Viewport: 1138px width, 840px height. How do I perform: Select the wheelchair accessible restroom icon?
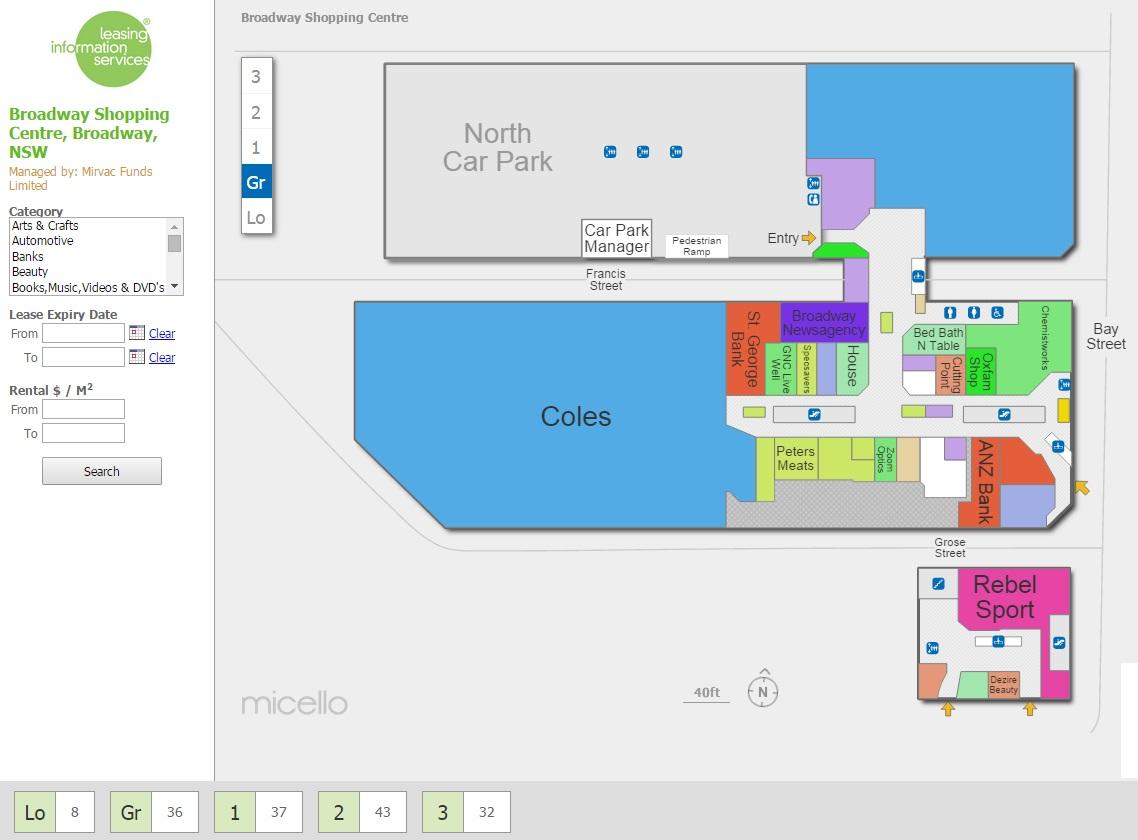point(997,312)
